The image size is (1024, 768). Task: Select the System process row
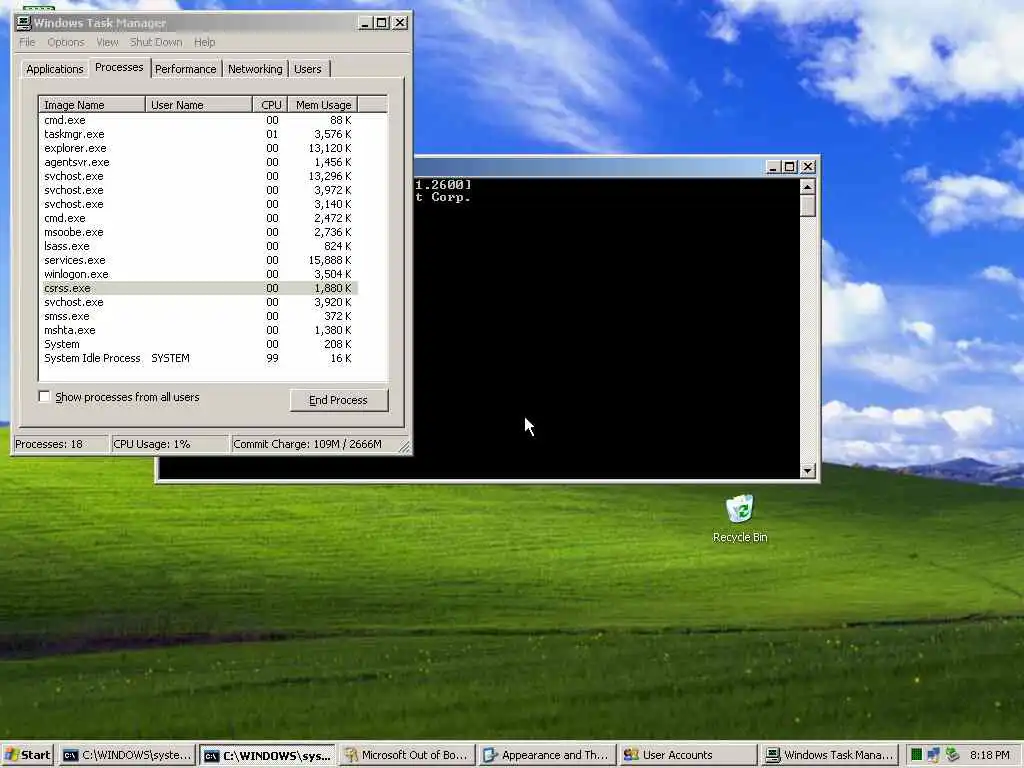tap(198, 344)
